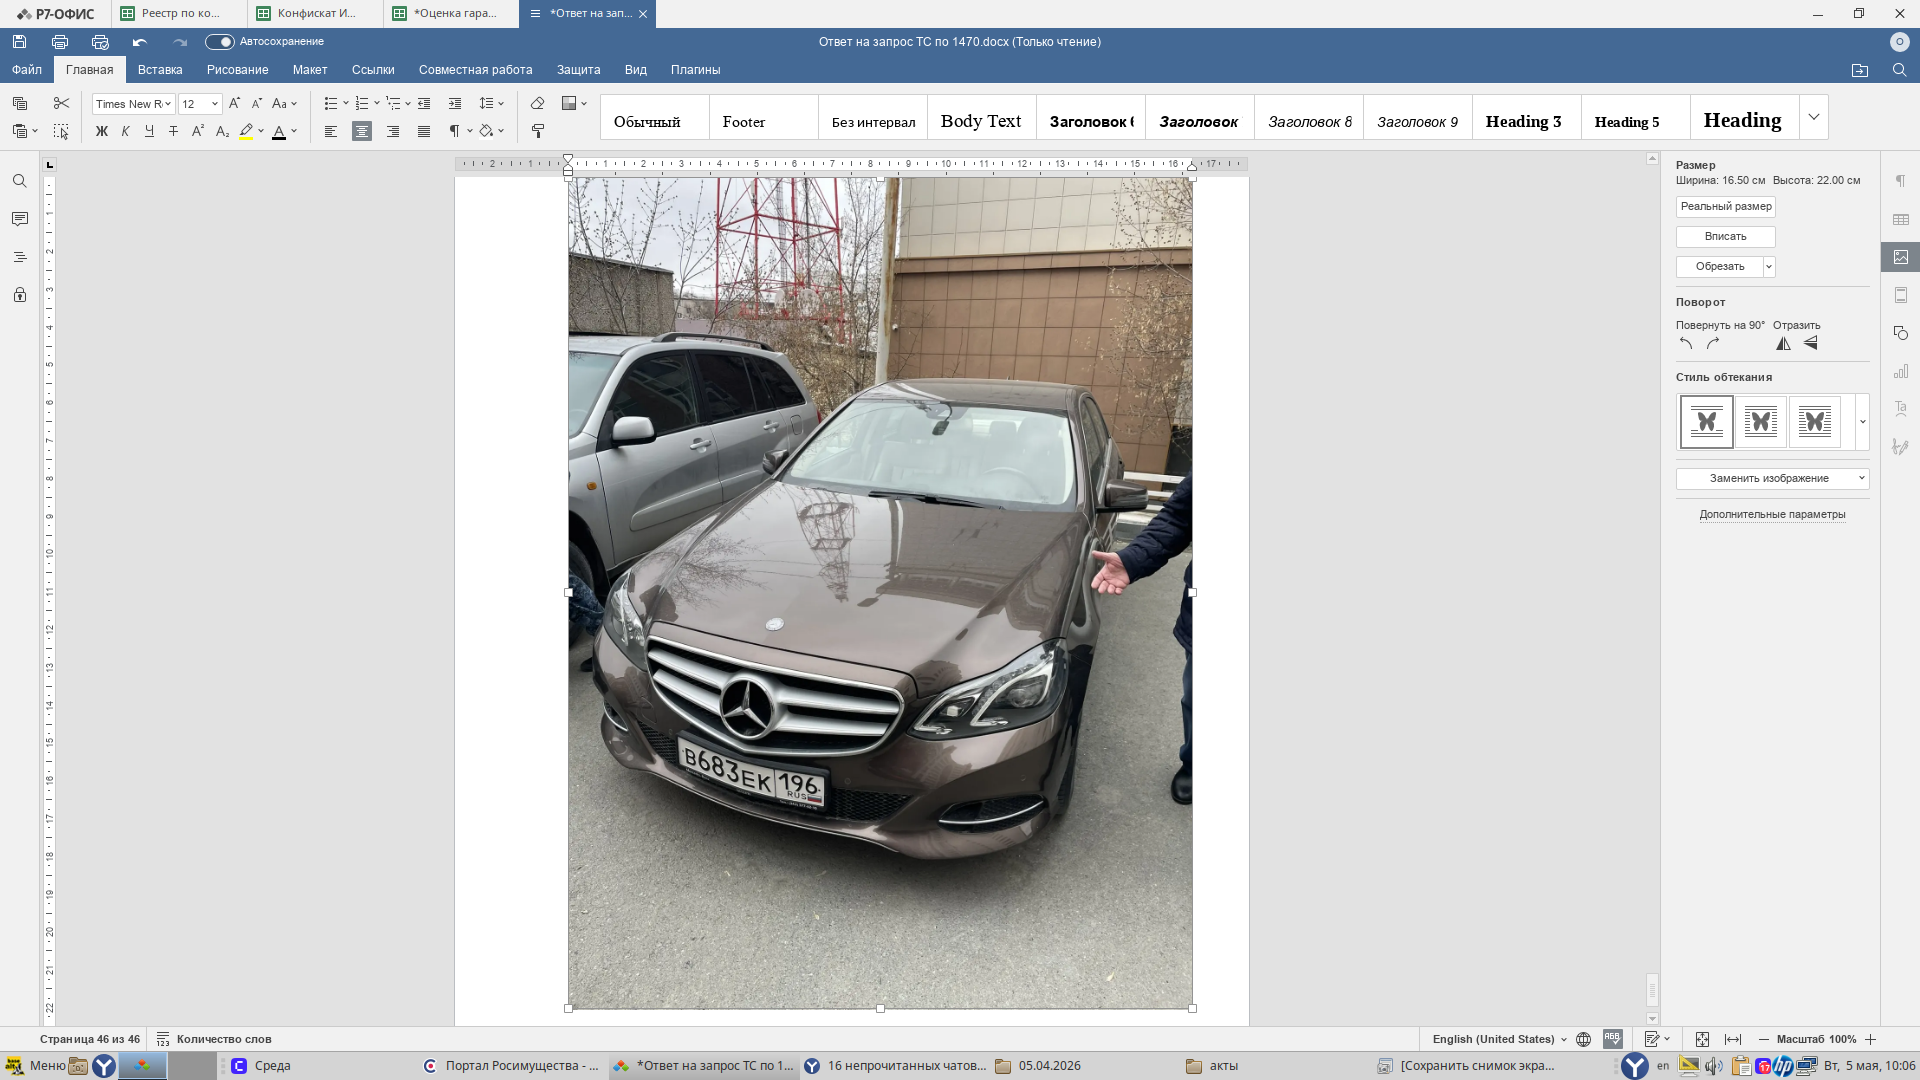1920x1080 pixels.
Task: Click the Increase indent icon
Action: click(x=455, y=103)
